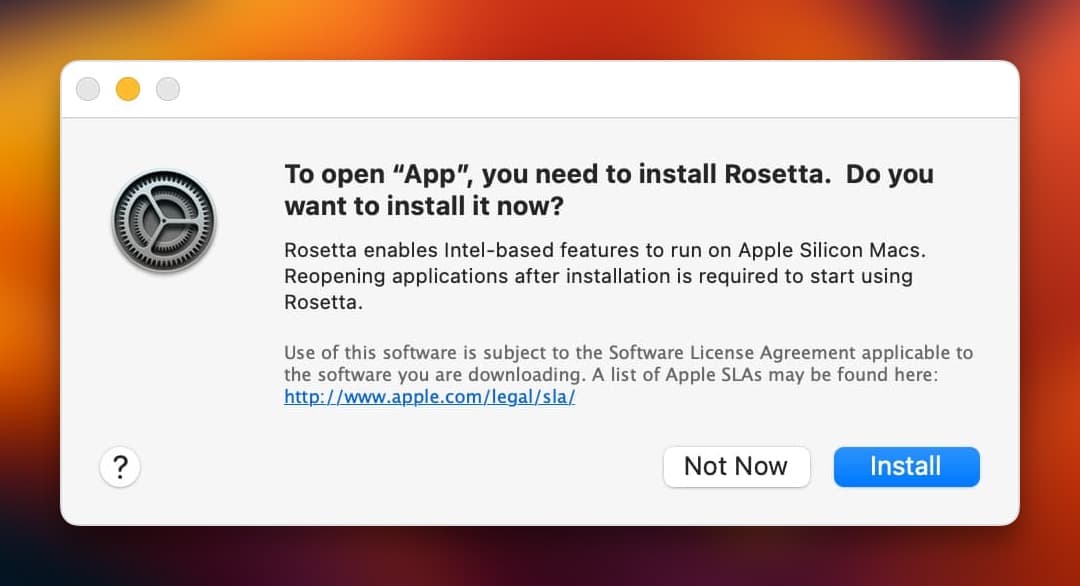Choose Not Now to skip Rosetta

click(x=736, y=467)
